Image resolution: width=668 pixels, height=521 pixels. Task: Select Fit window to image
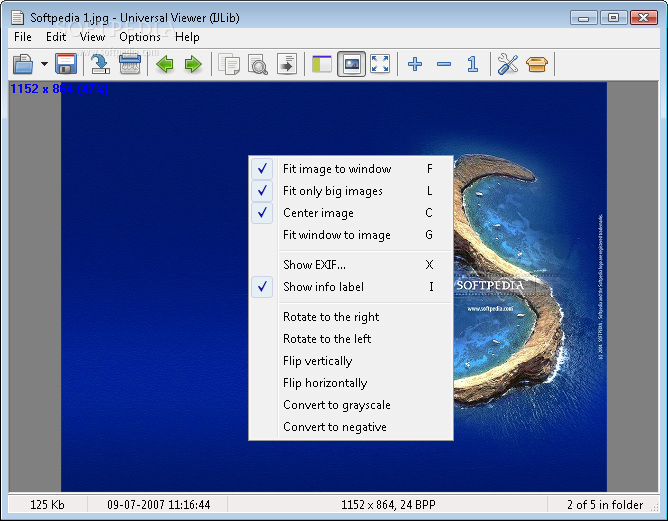[x=351, y=235]
